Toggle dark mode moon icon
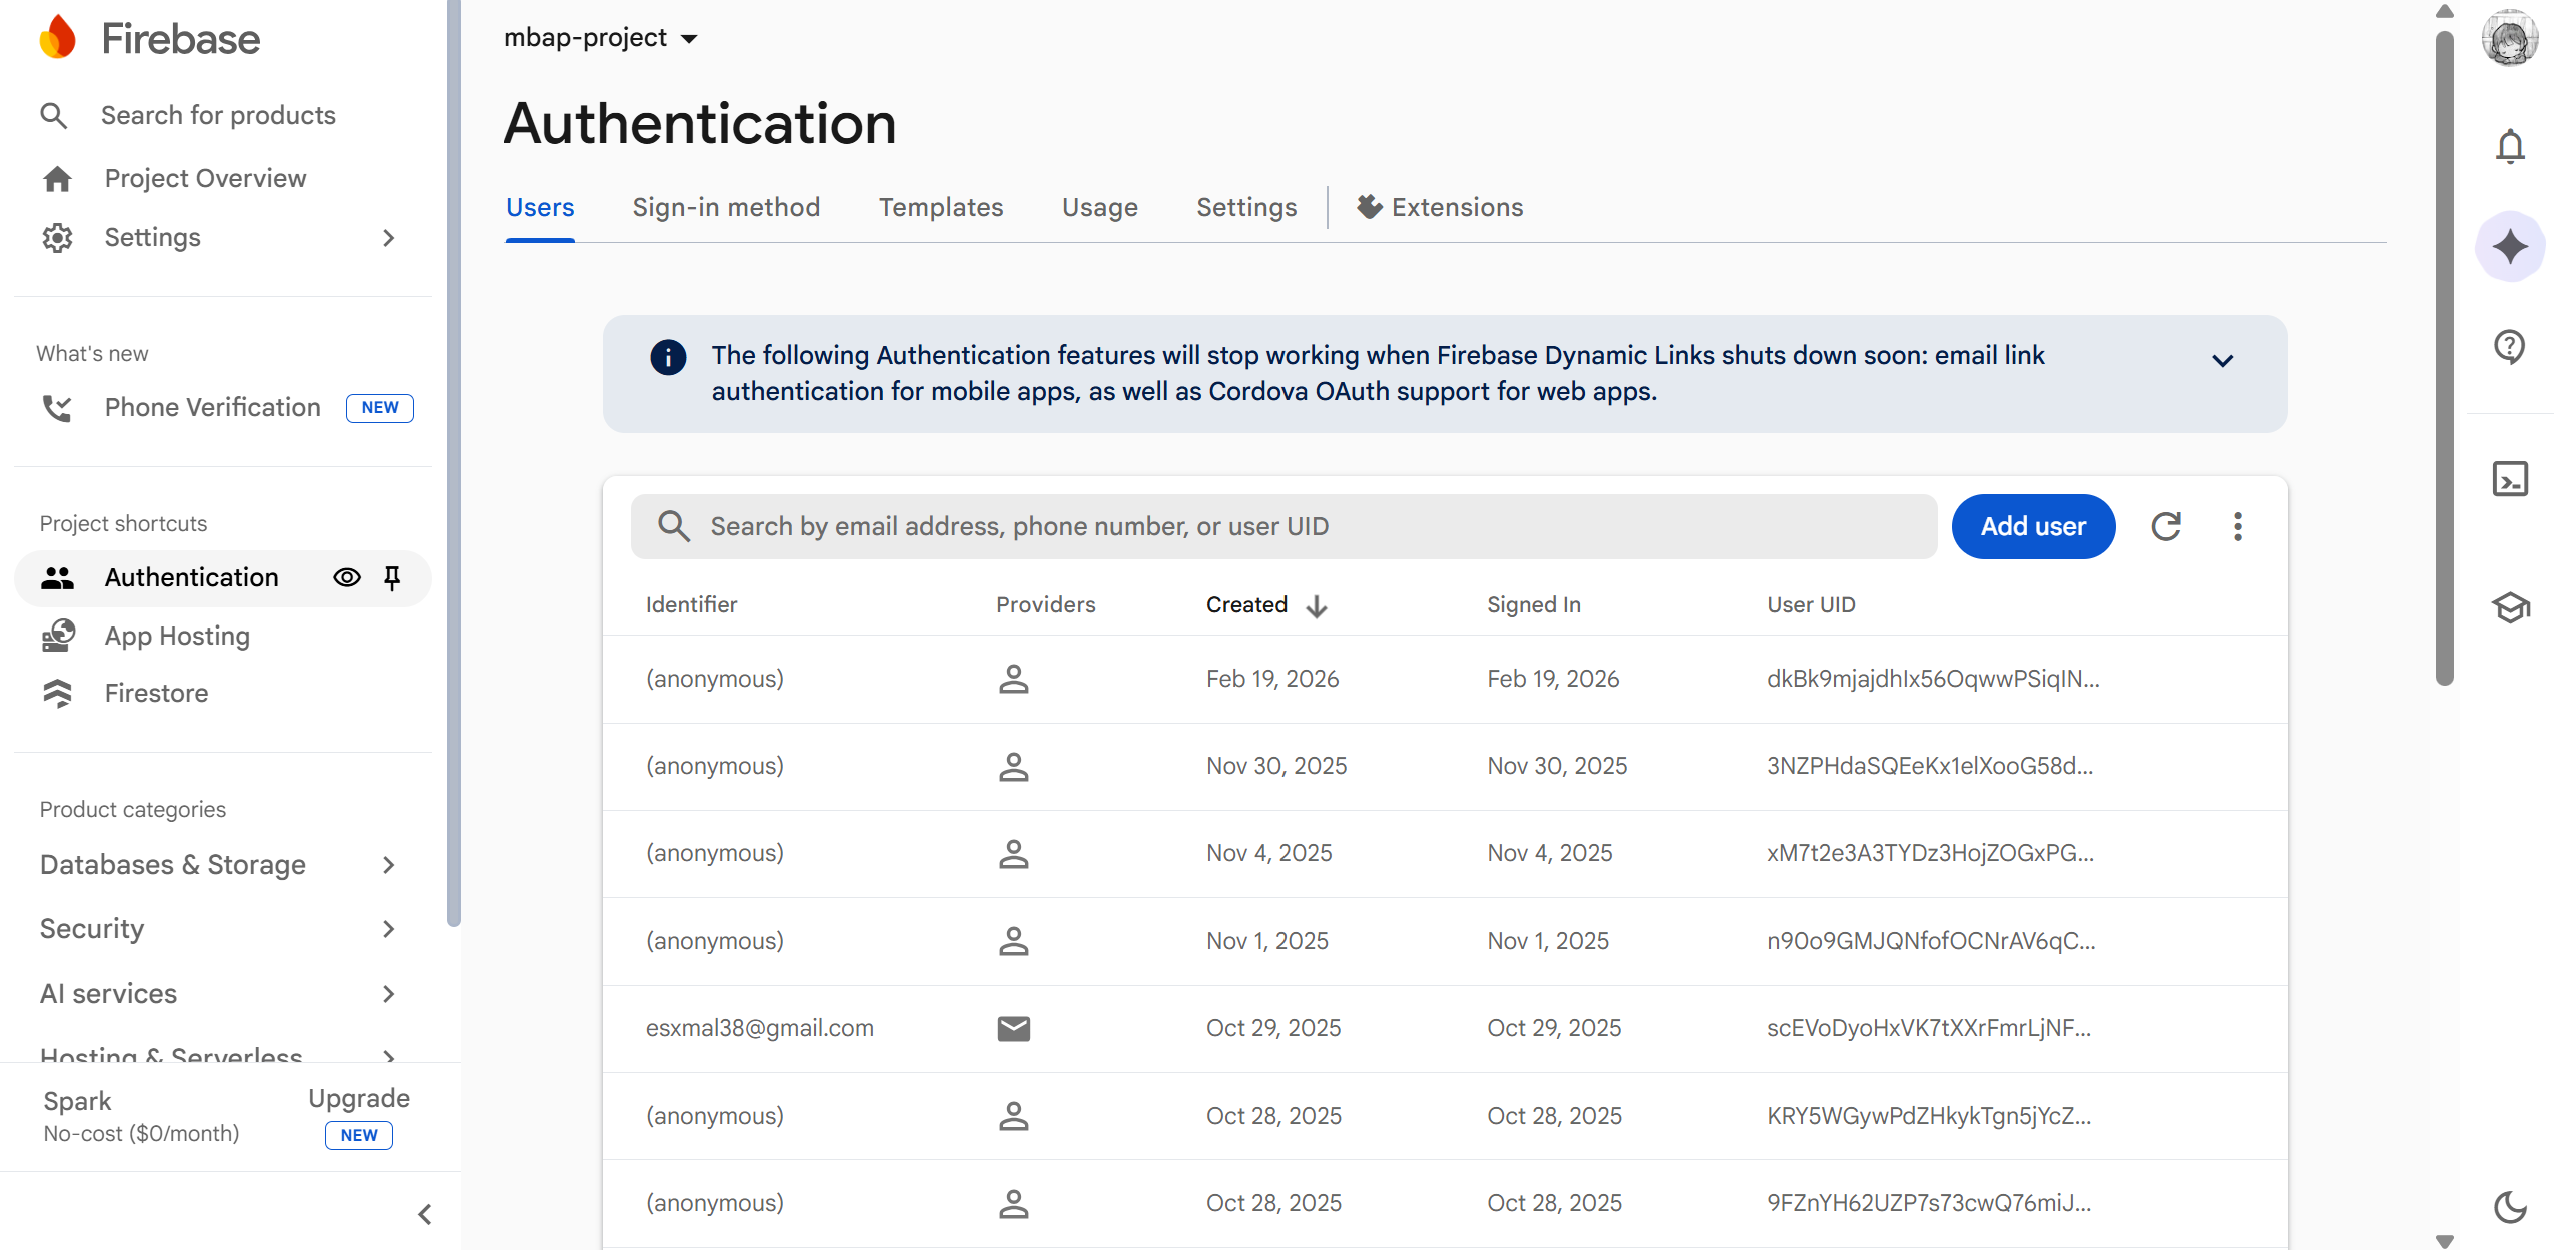Image resolution: width=2560 pixels, height=1250 pixels. 2510,1208
